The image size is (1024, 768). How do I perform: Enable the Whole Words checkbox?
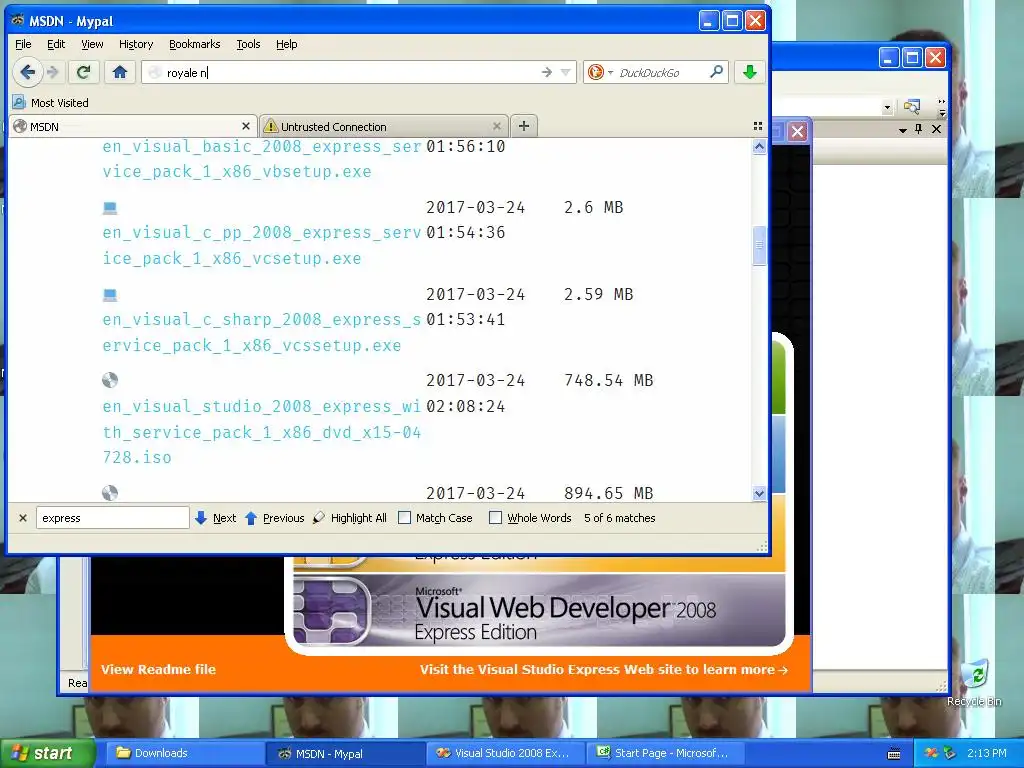pos(496,518)
